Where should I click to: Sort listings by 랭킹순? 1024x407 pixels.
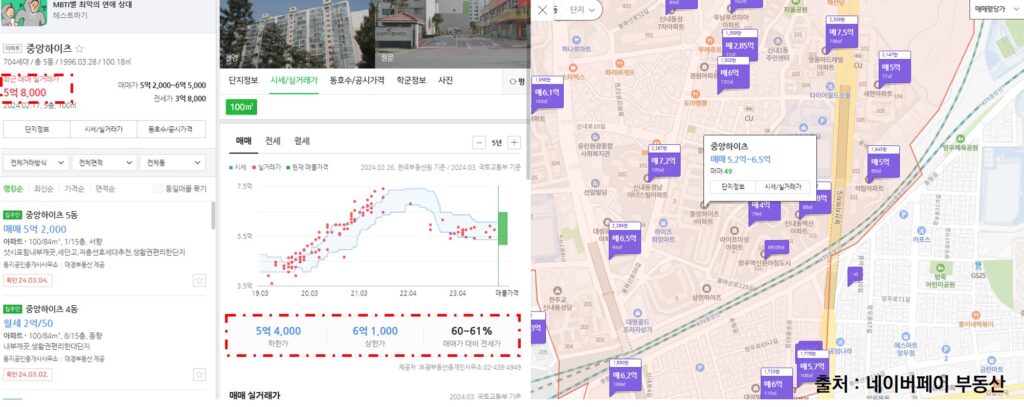pyautogui.click(x=13, y=189)
